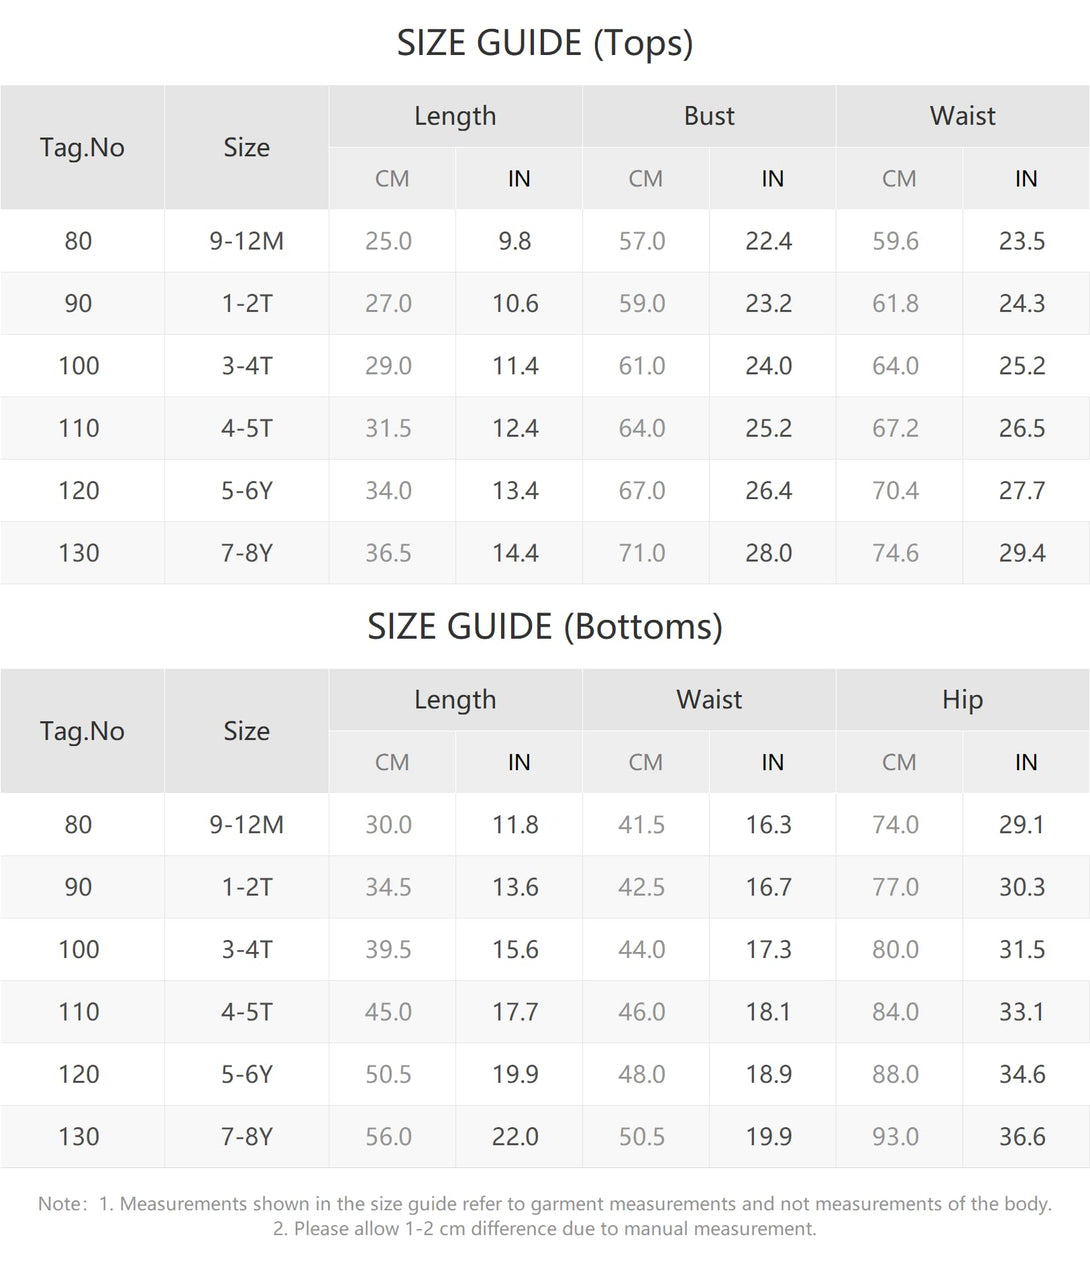The image size is (1090, 1266).
Task: Select the Bust column header in Tops
Action: point(709,116)
